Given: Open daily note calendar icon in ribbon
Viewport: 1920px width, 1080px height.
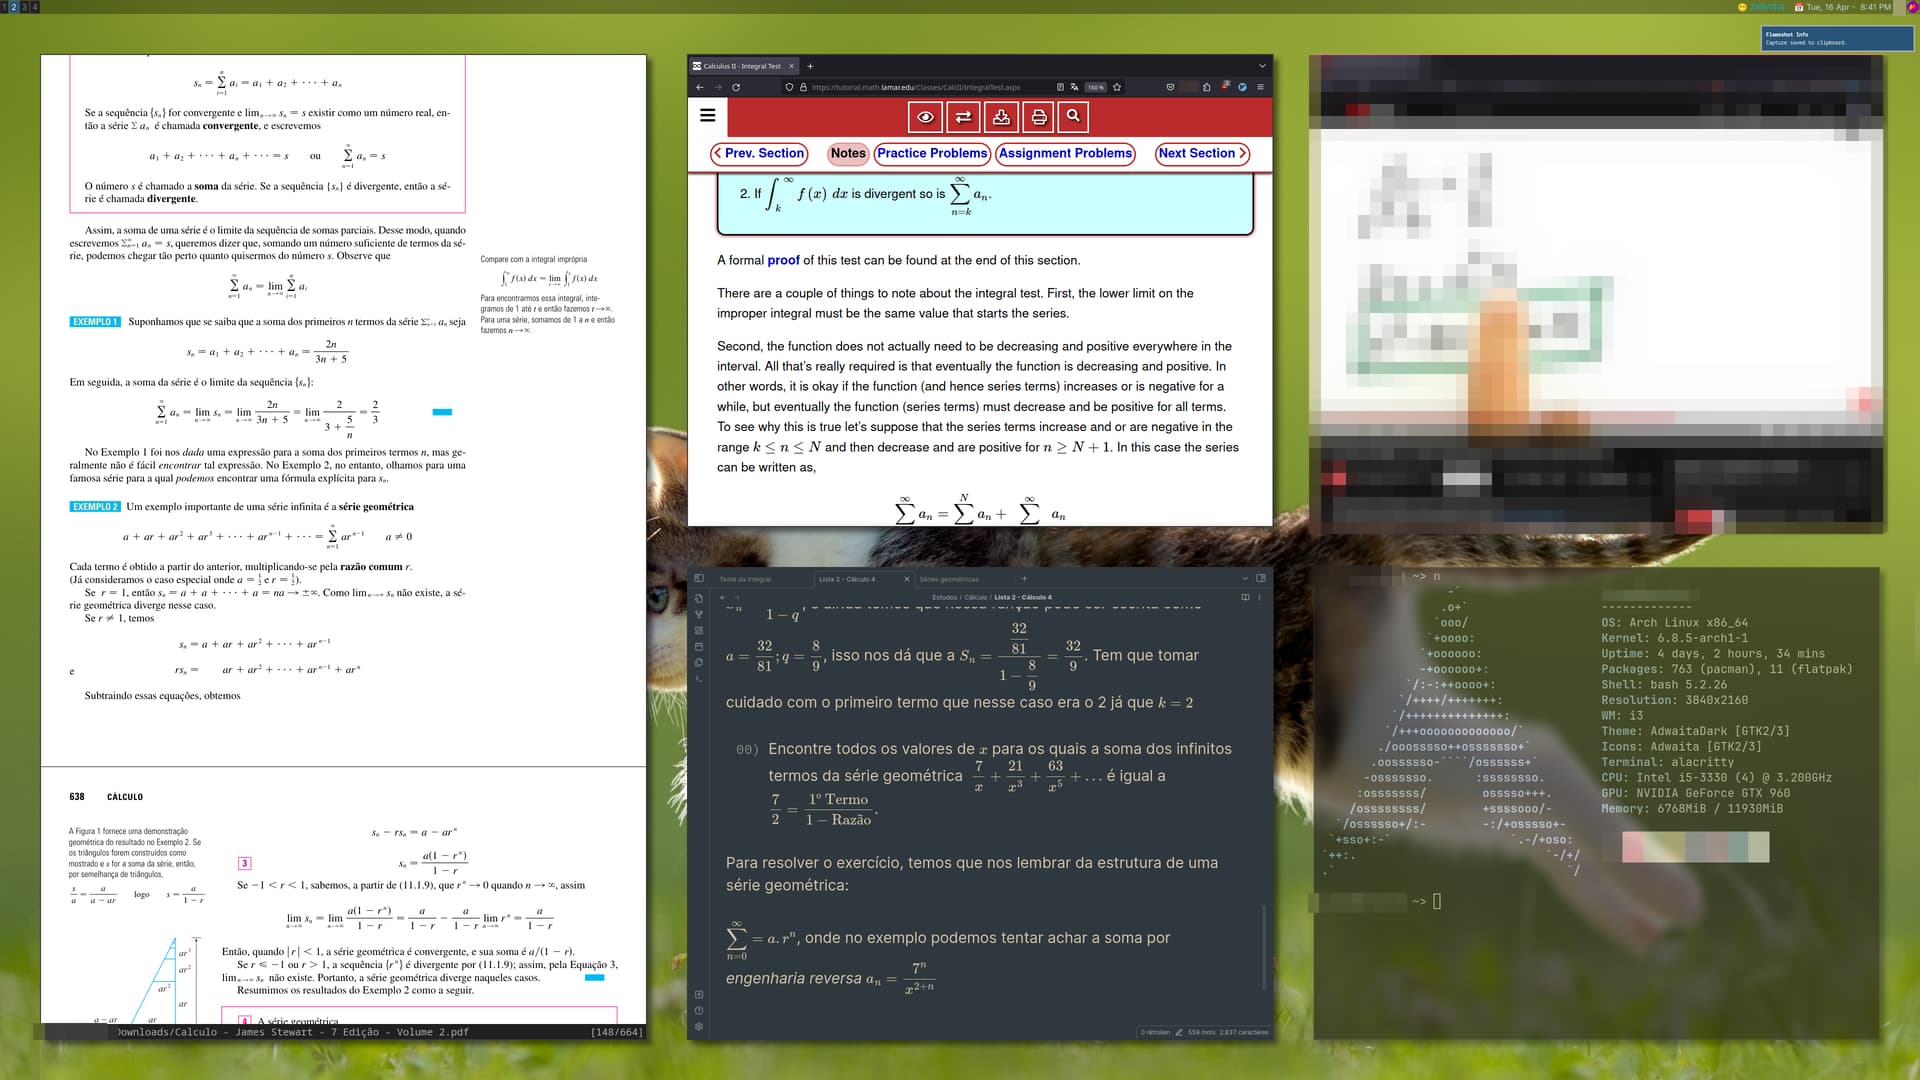Looking at the screenshot, I should [699, 646].
